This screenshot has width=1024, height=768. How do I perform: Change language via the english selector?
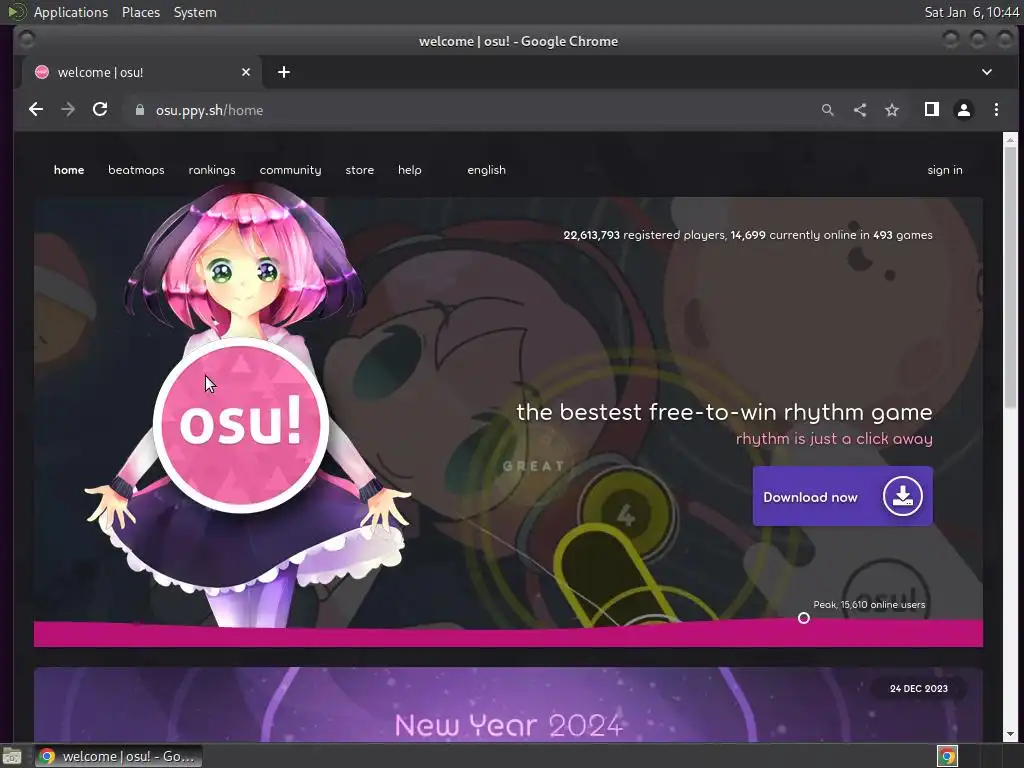click(x=487, y=170)
